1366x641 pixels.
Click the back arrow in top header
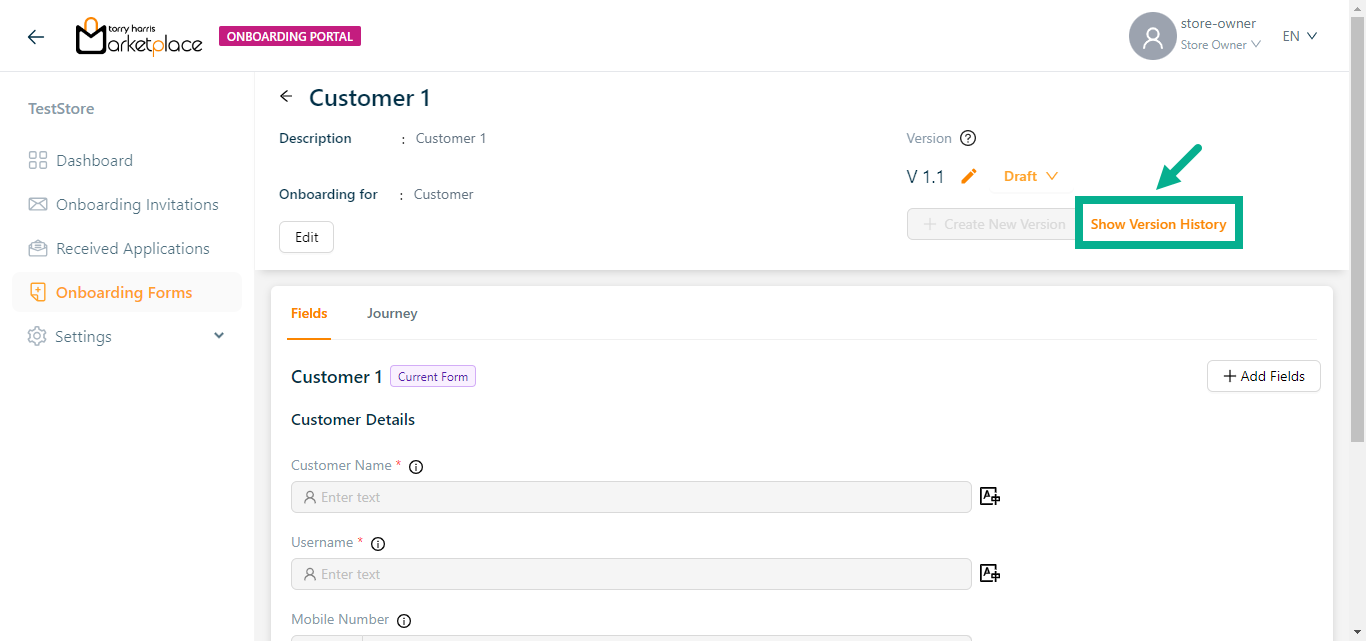pyautogui.click(x=36, y=37)
